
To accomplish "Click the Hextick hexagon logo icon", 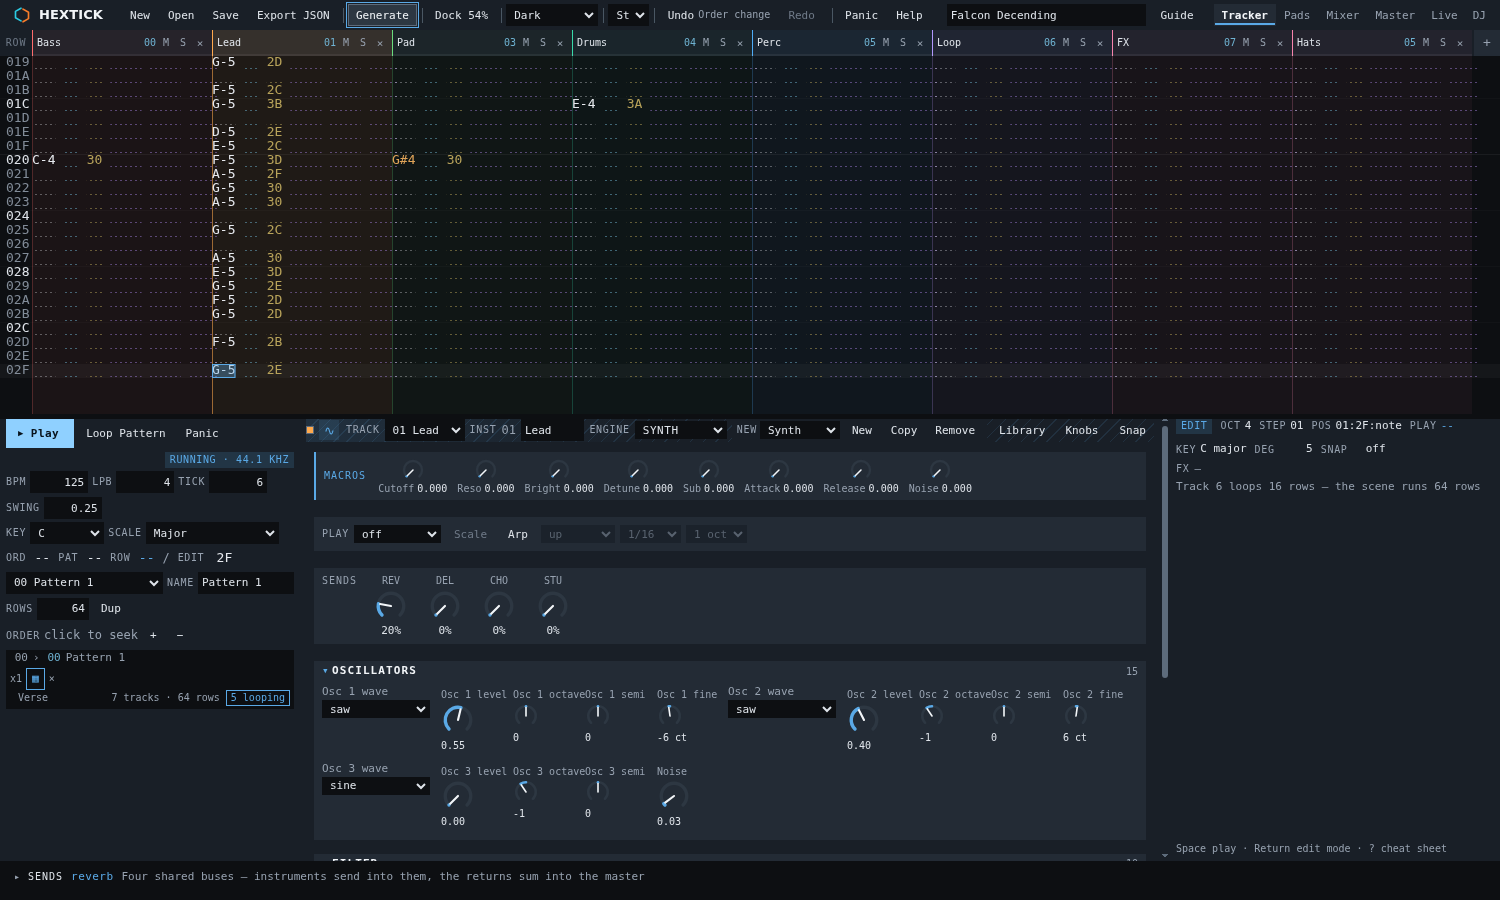I will coord(21,15).
